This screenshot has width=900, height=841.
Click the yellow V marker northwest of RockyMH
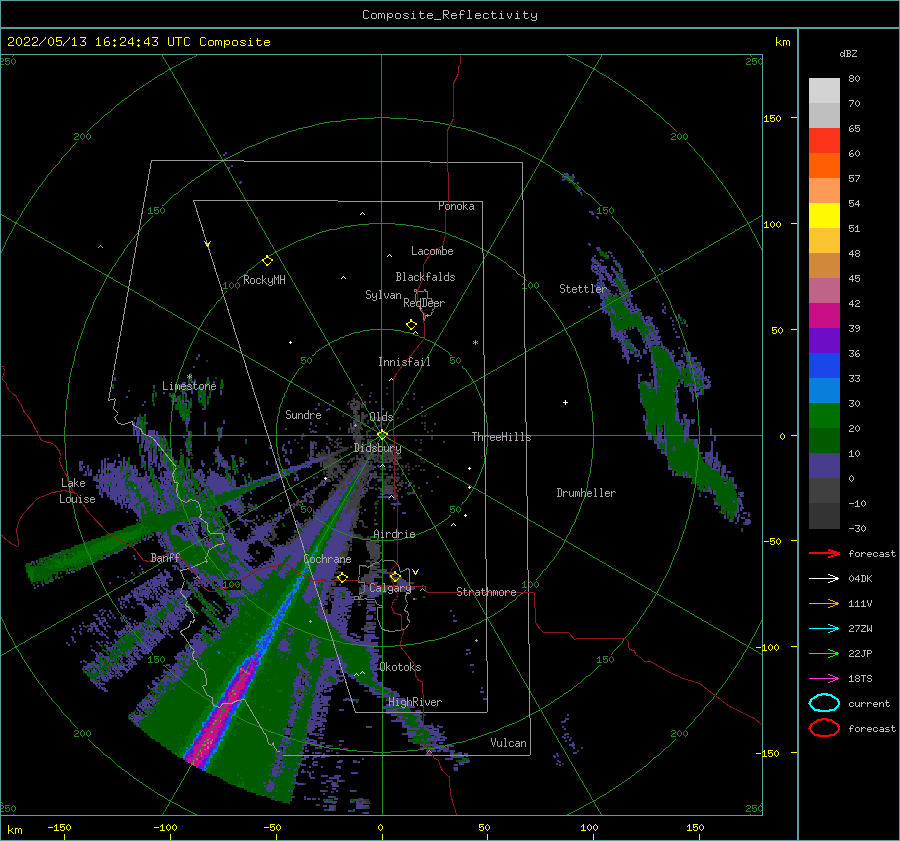[x=208, y=244]
